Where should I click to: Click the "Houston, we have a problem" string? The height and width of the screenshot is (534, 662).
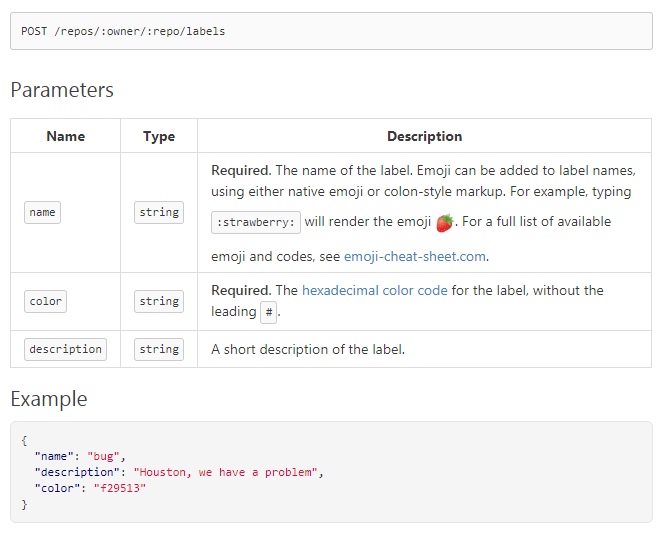pyautogui.click(x=225, y=472)
